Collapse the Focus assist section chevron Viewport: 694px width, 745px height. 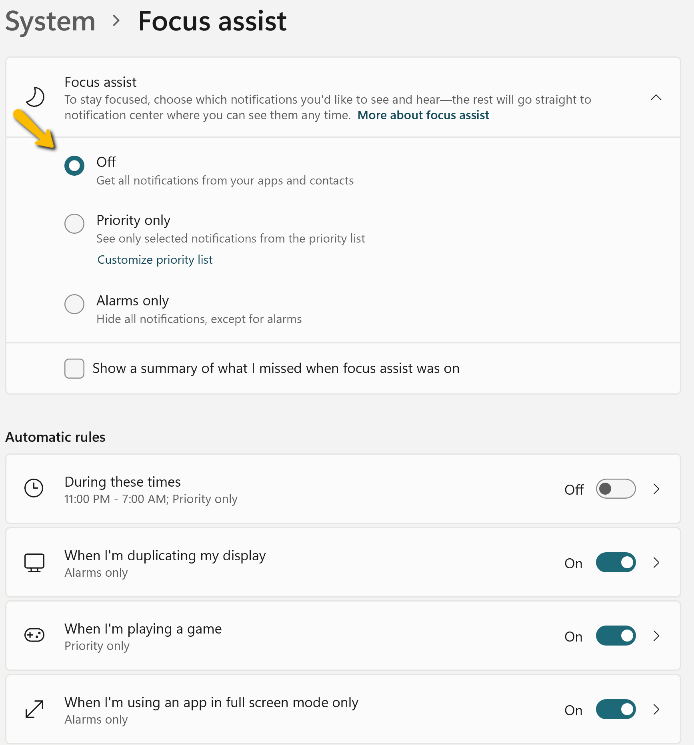pyautogui.click(x=656, y=98)
